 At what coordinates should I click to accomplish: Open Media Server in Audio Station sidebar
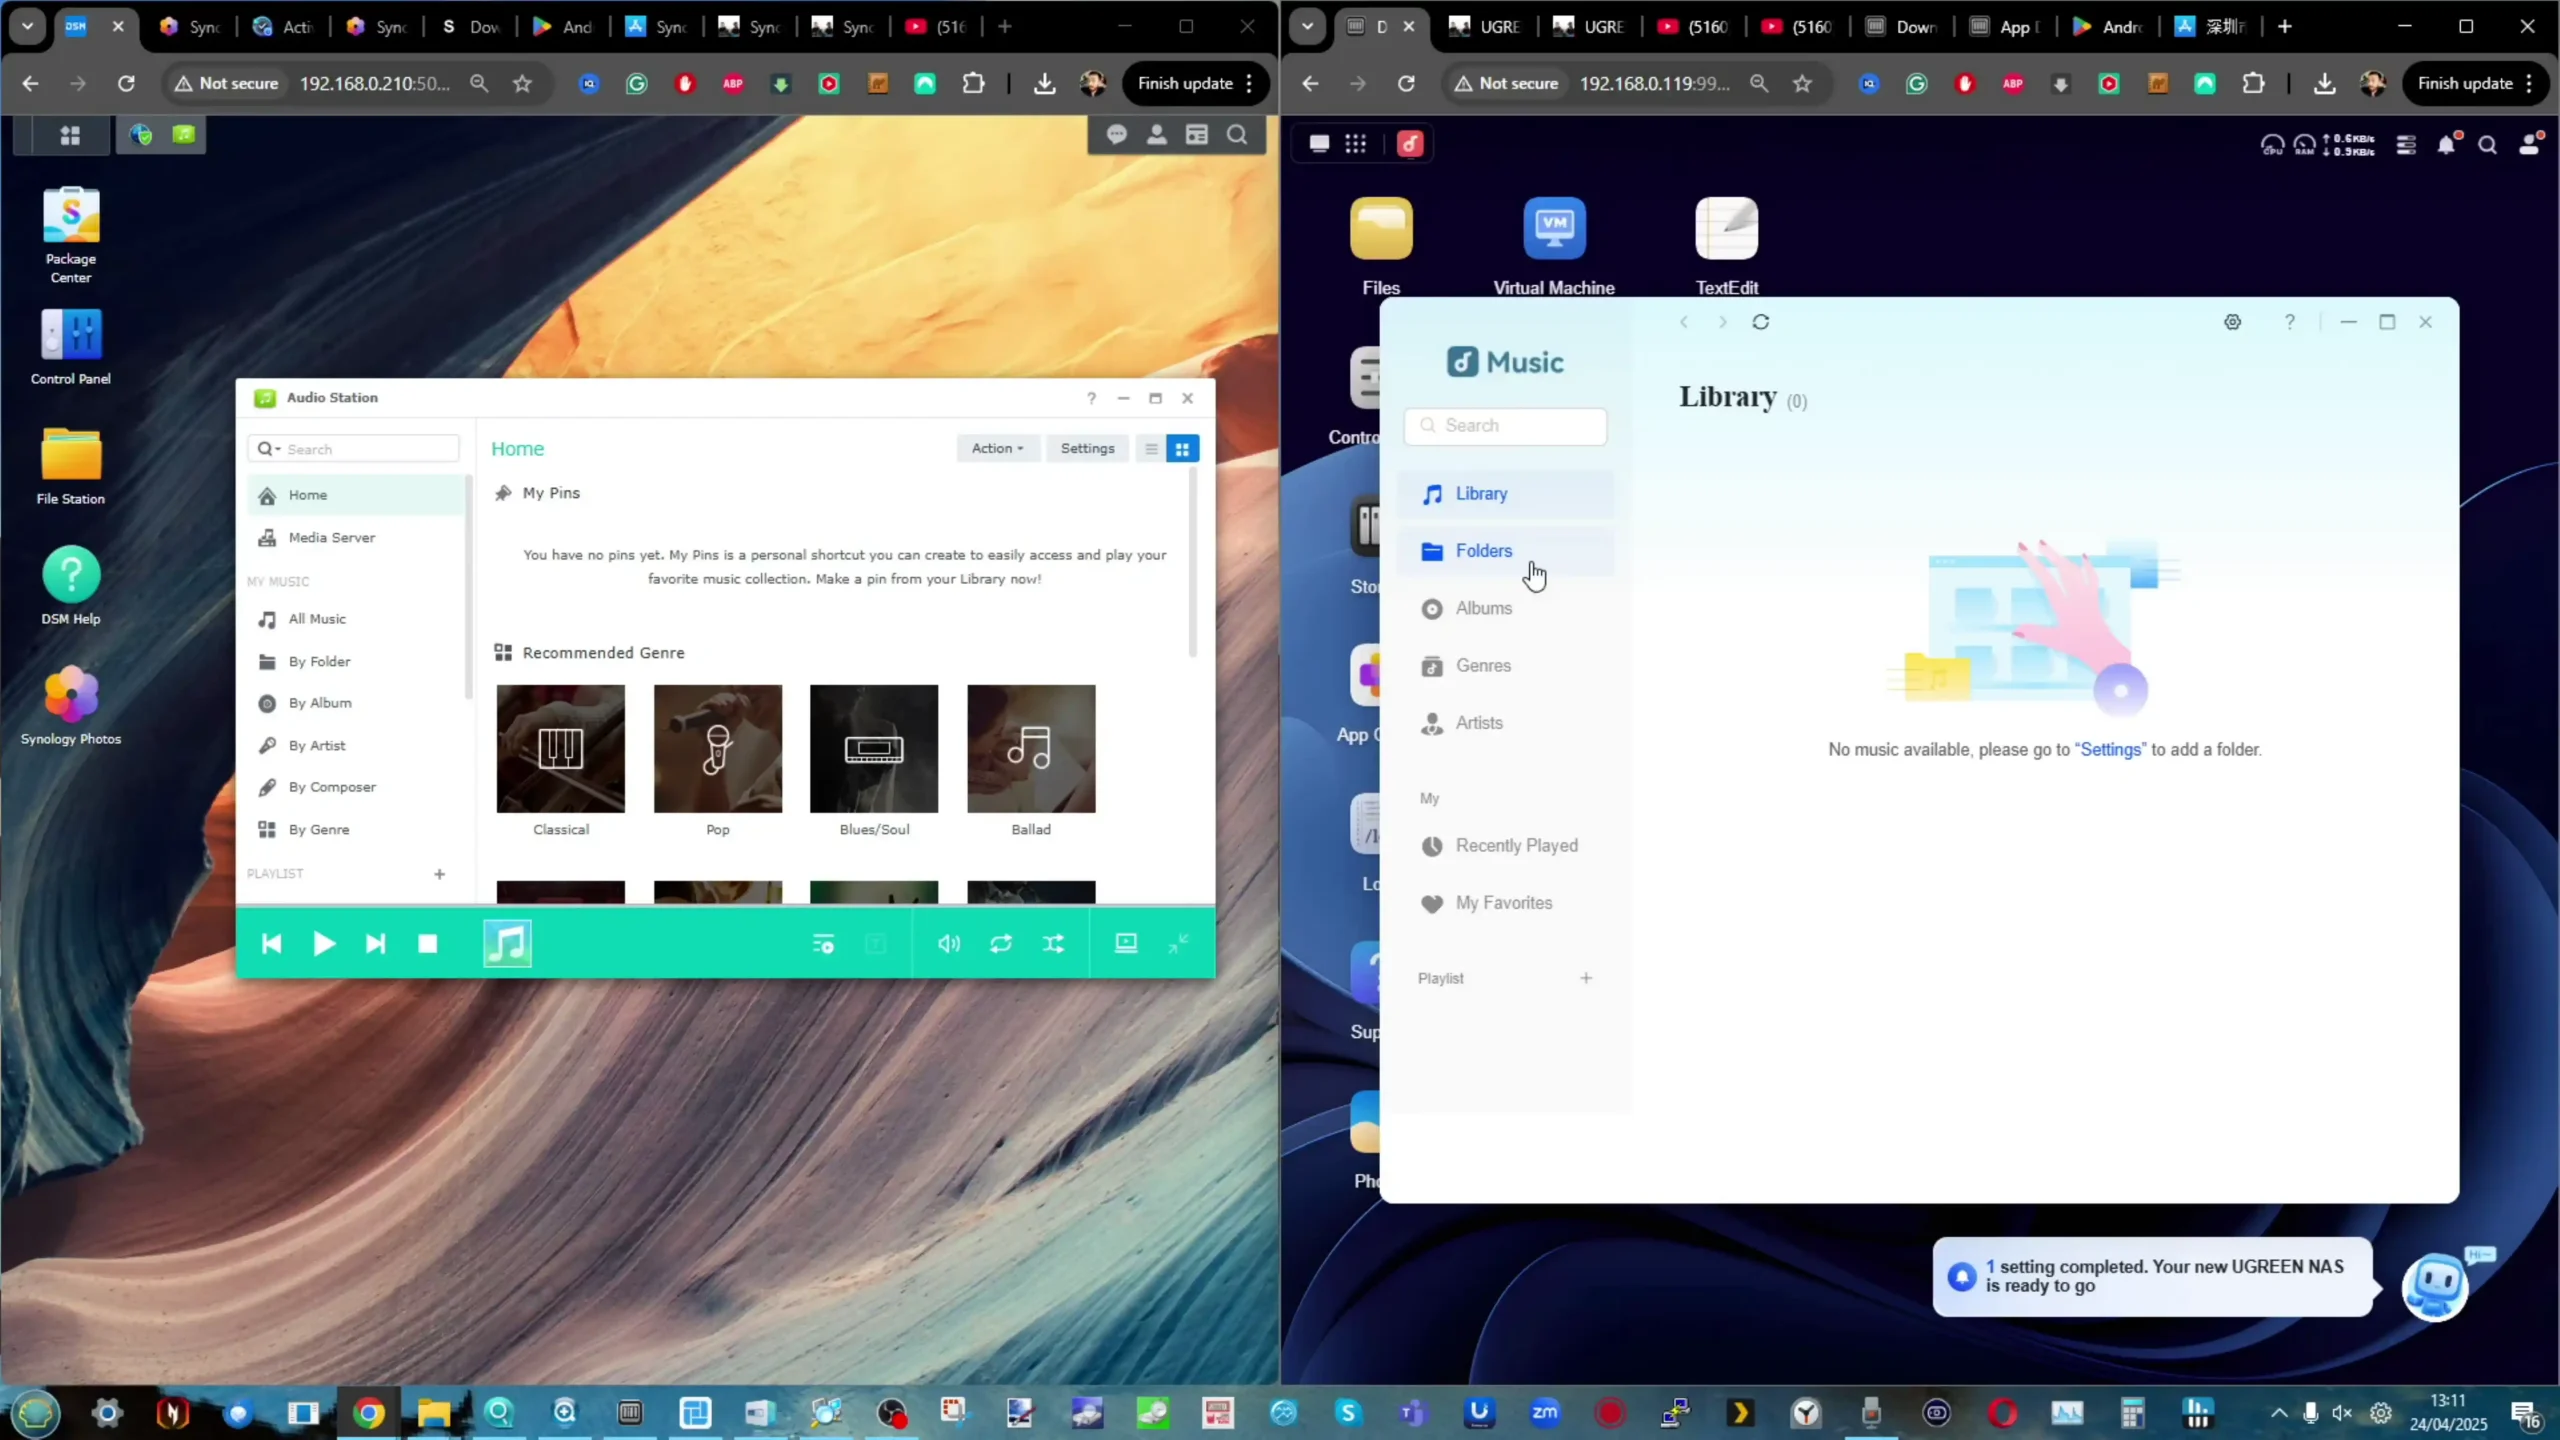pos(355,538)
